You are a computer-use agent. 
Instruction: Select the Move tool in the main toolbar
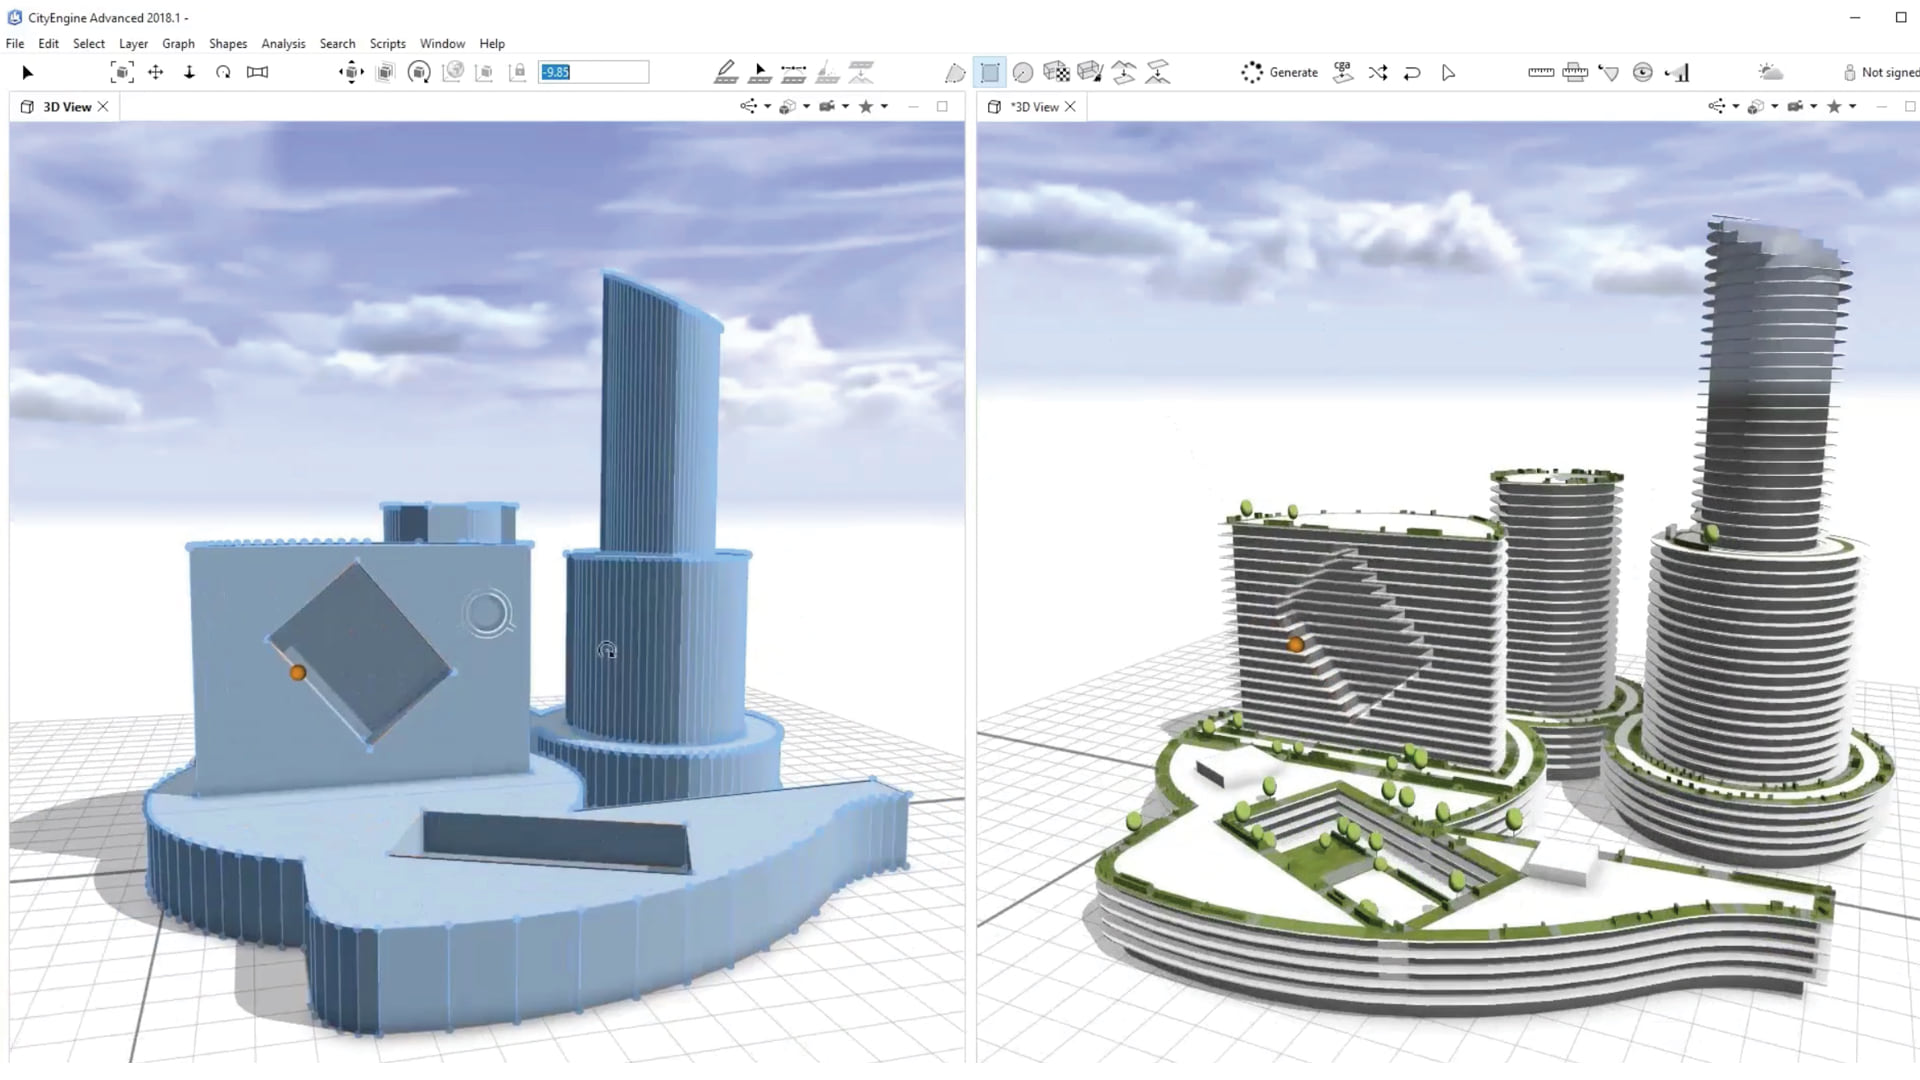click(x=155, y=72)
